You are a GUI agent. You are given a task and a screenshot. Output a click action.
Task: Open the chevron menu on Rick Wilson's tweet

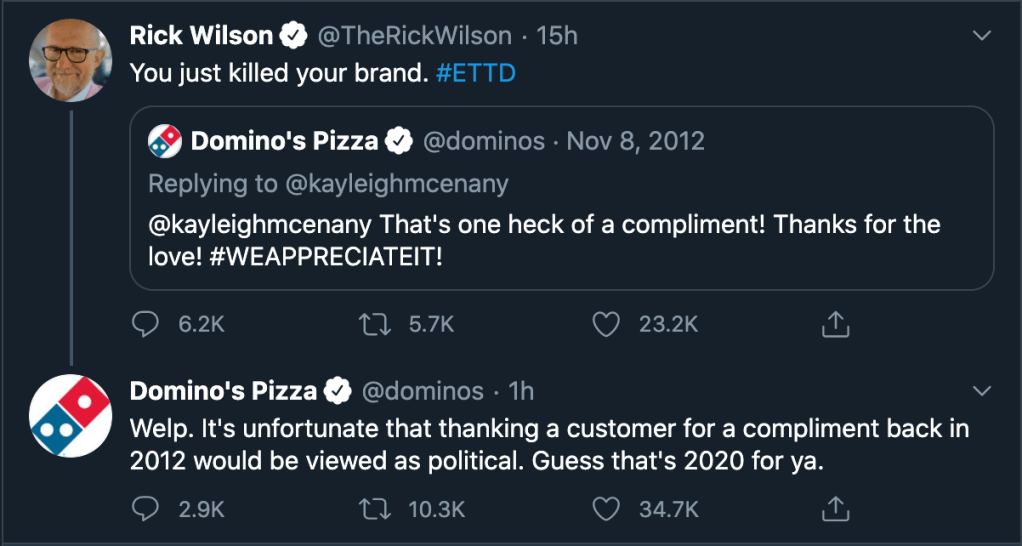pos(982,37)
